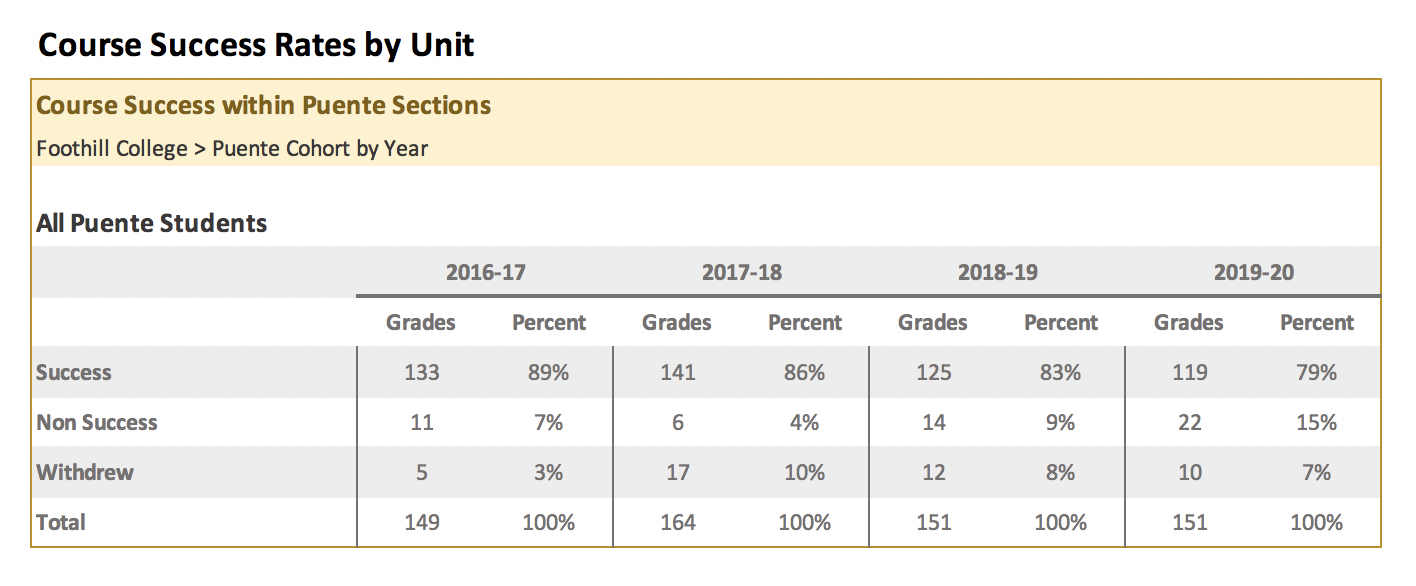Screen dimensions: 1416x586
Task: Select the All Puente Students heading
Action: pos(152,223)
